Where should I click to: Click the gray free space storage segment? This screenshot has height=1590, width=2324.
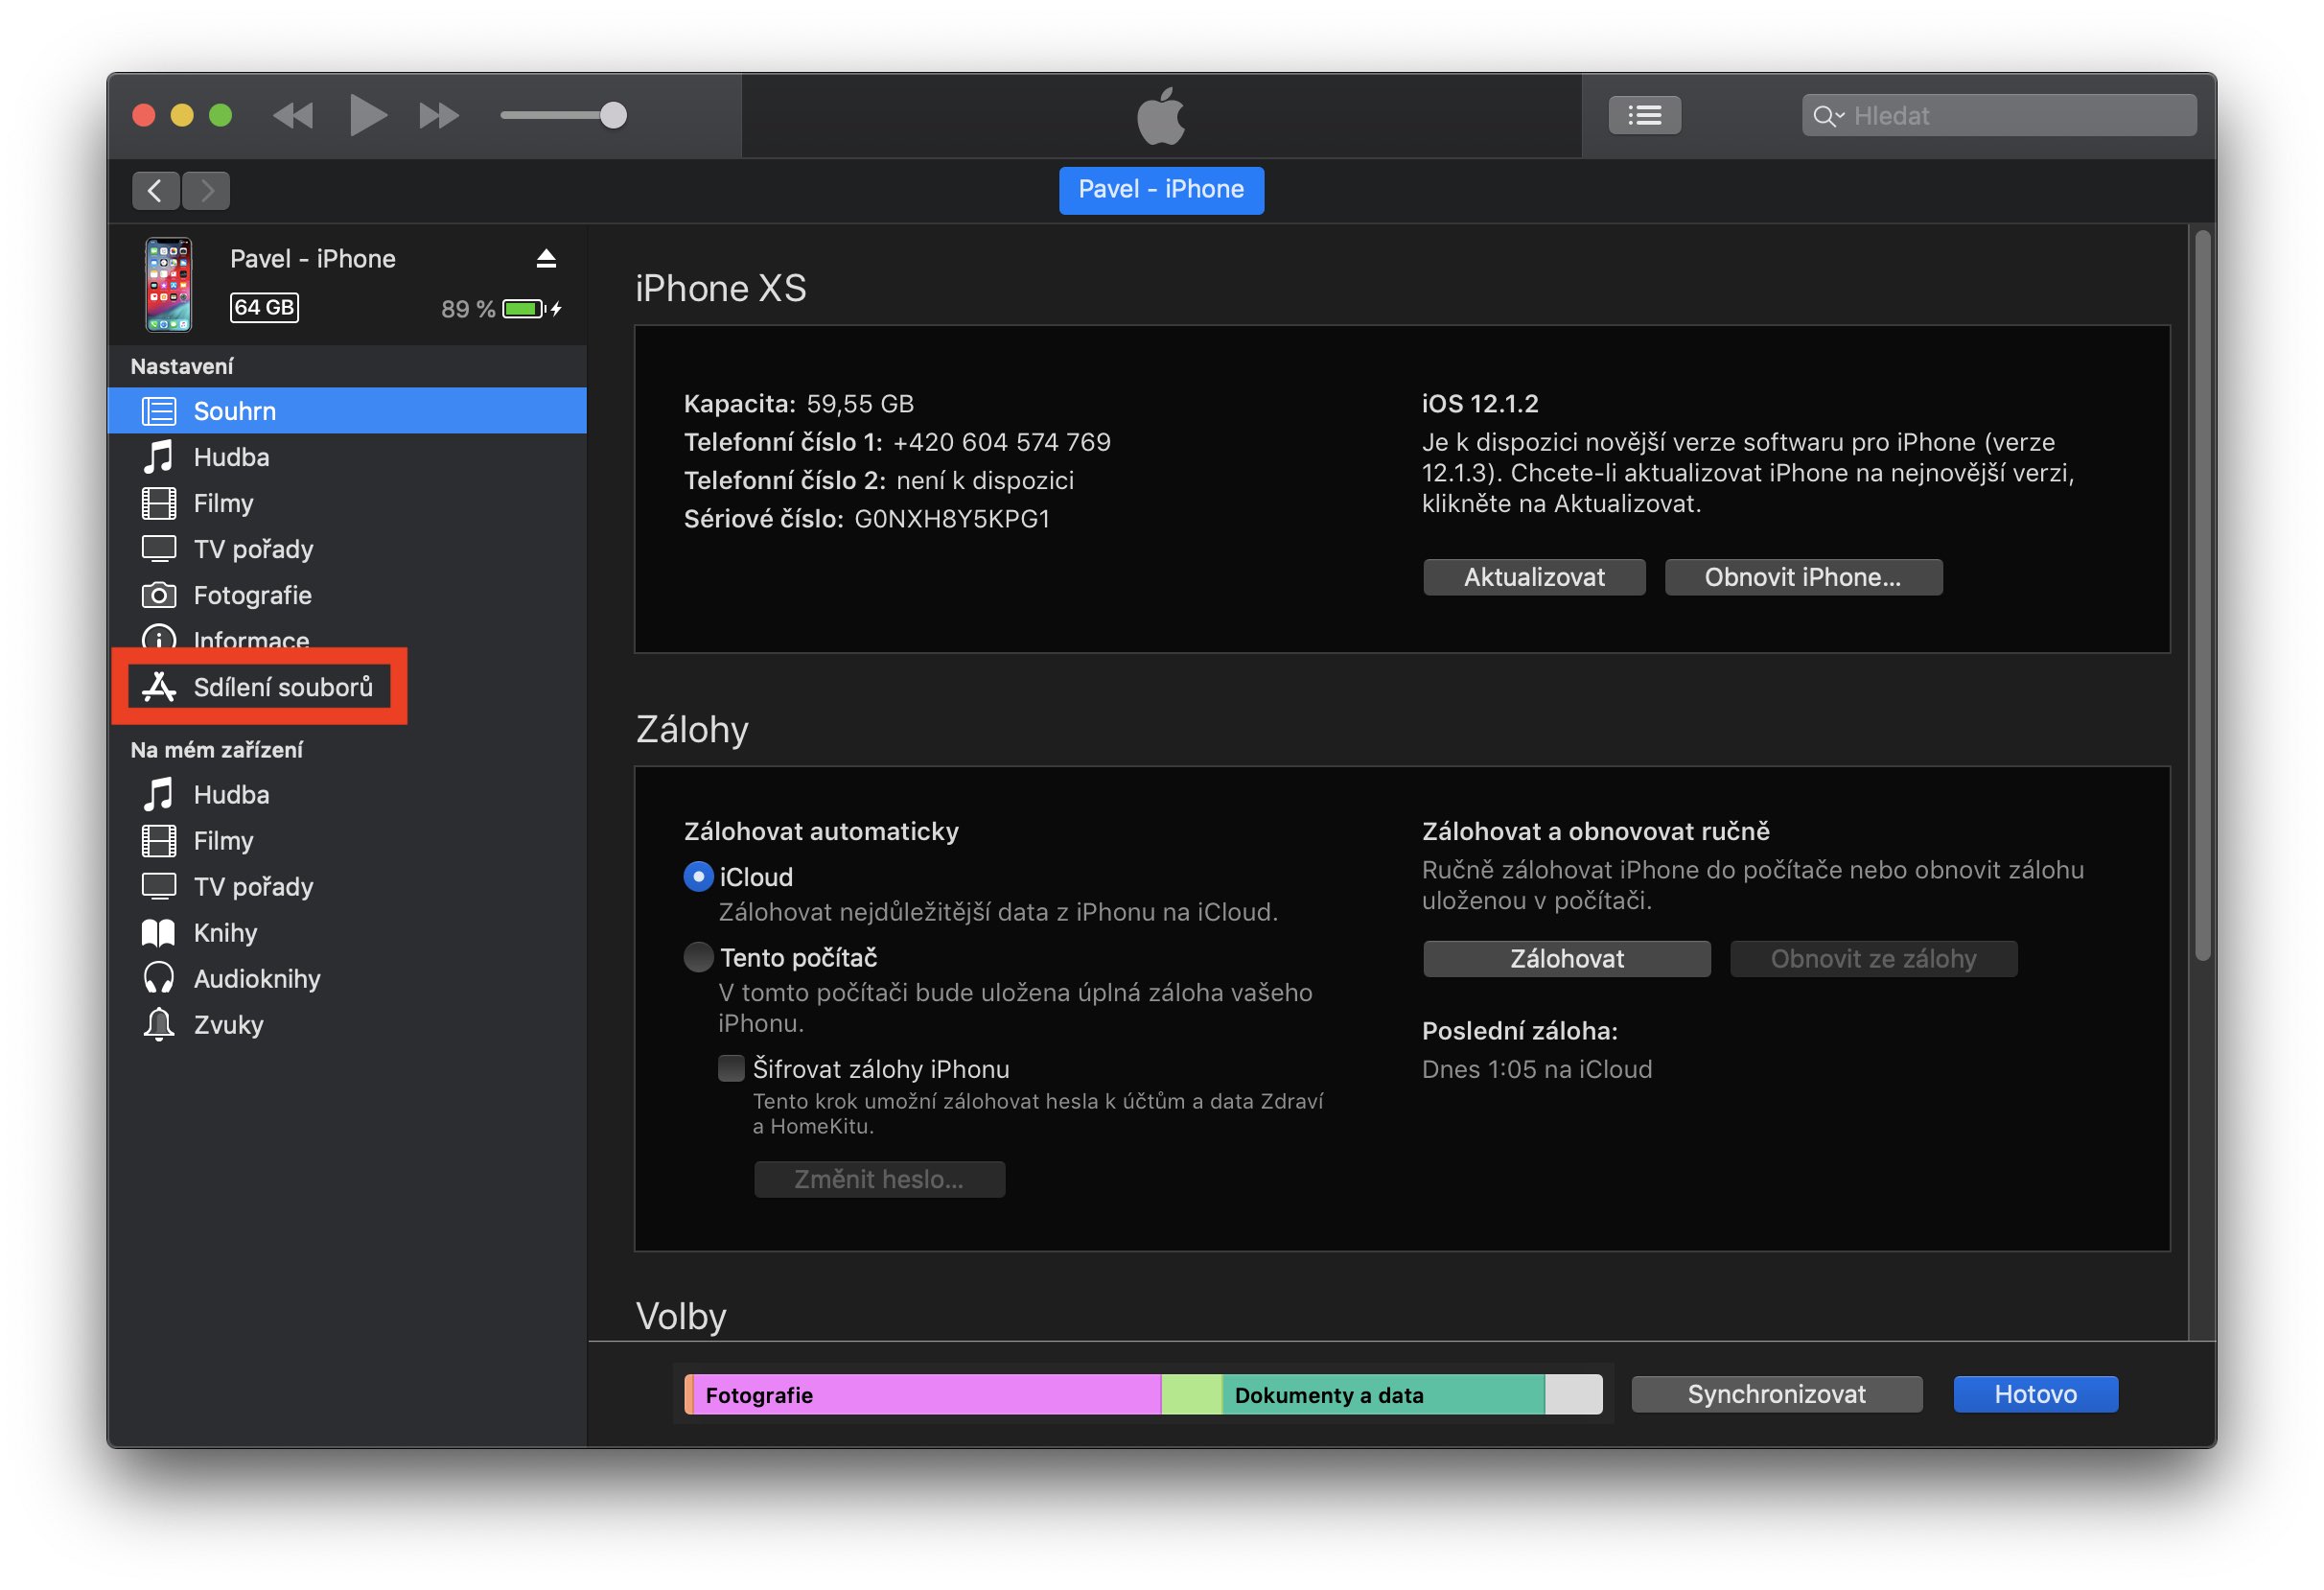coord(1573,1395)
